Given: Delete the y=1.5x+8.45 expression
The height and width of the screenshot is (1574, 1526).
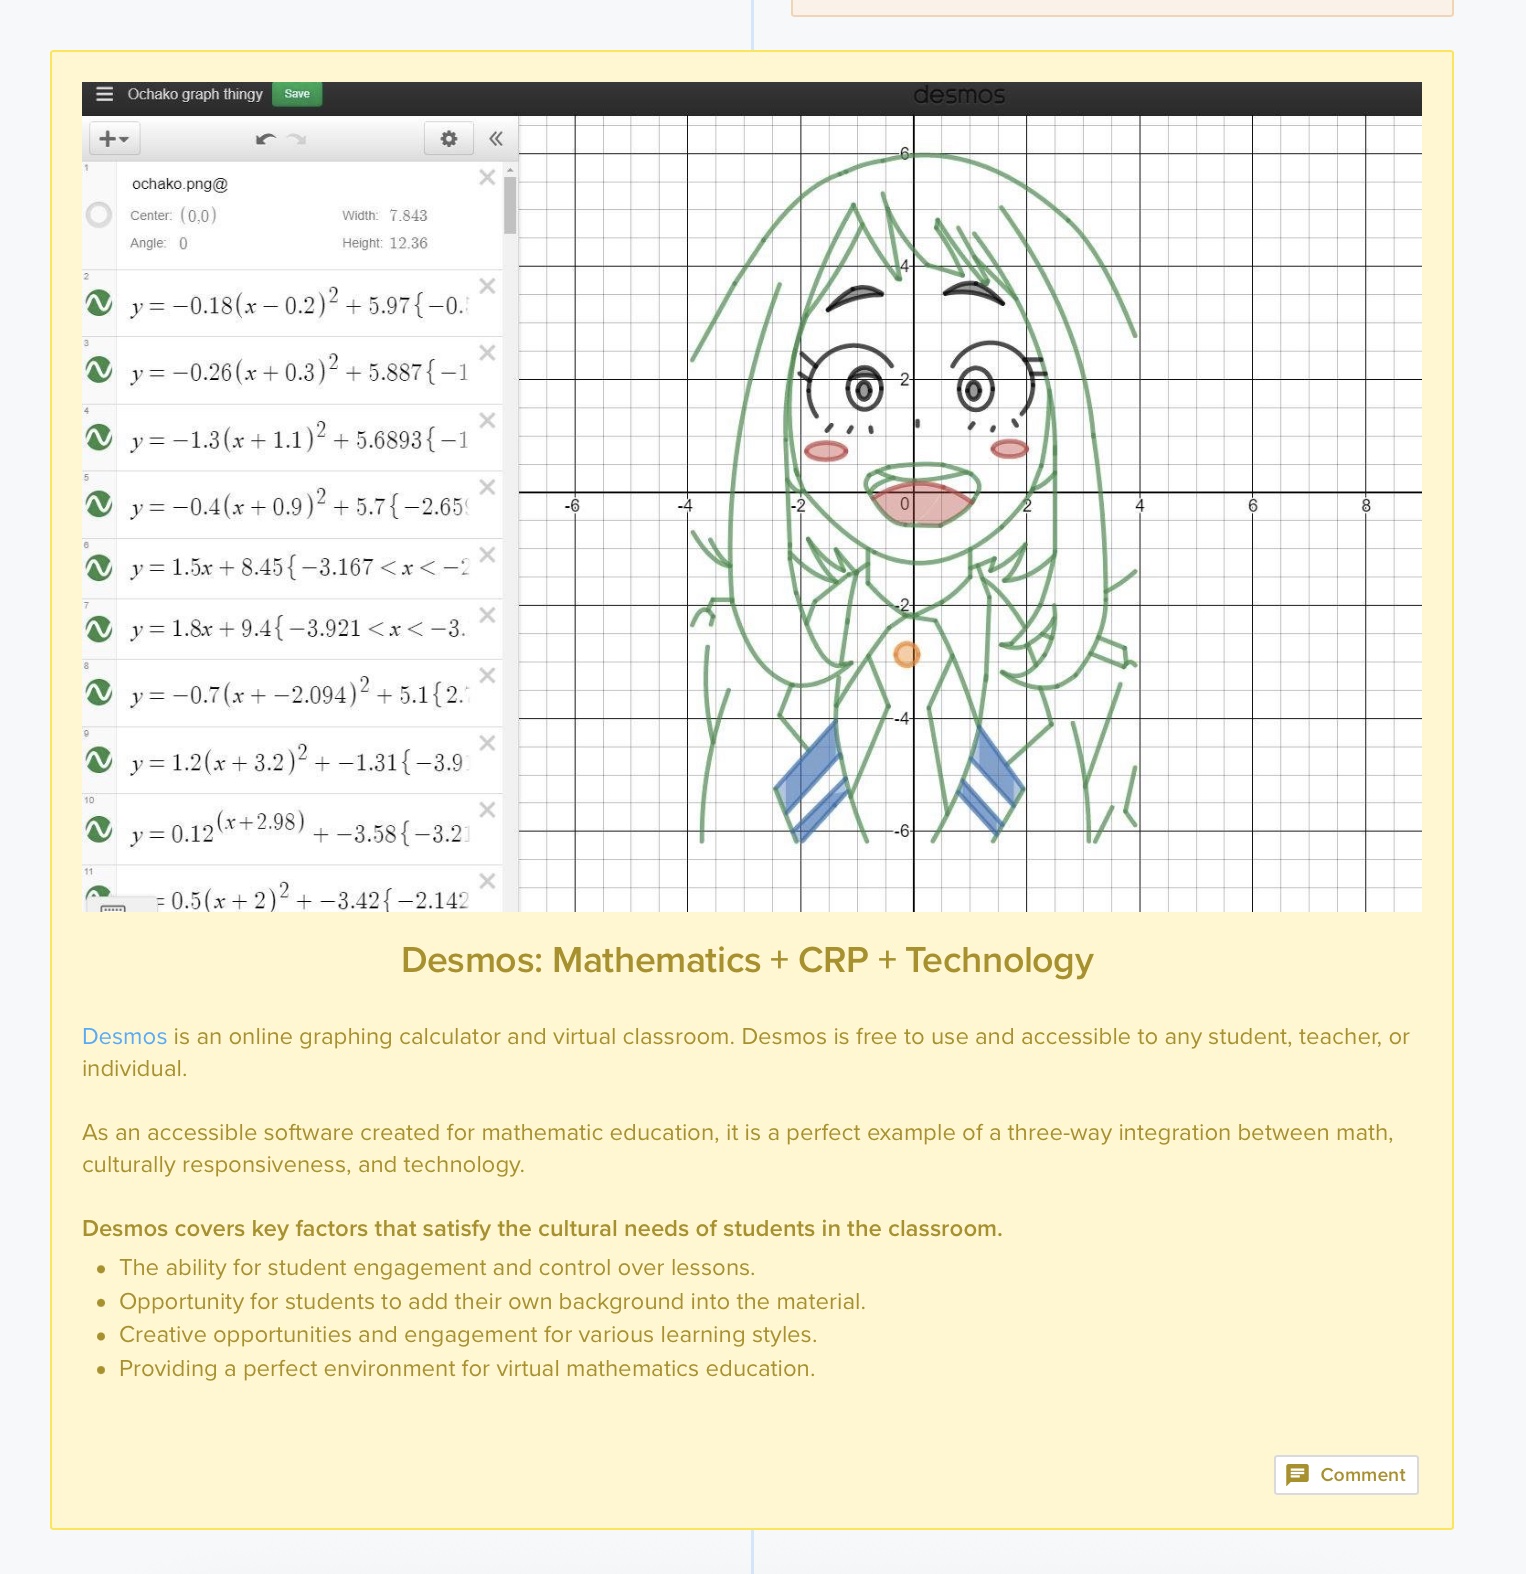Looking at the screenshot, I should 487,554.
